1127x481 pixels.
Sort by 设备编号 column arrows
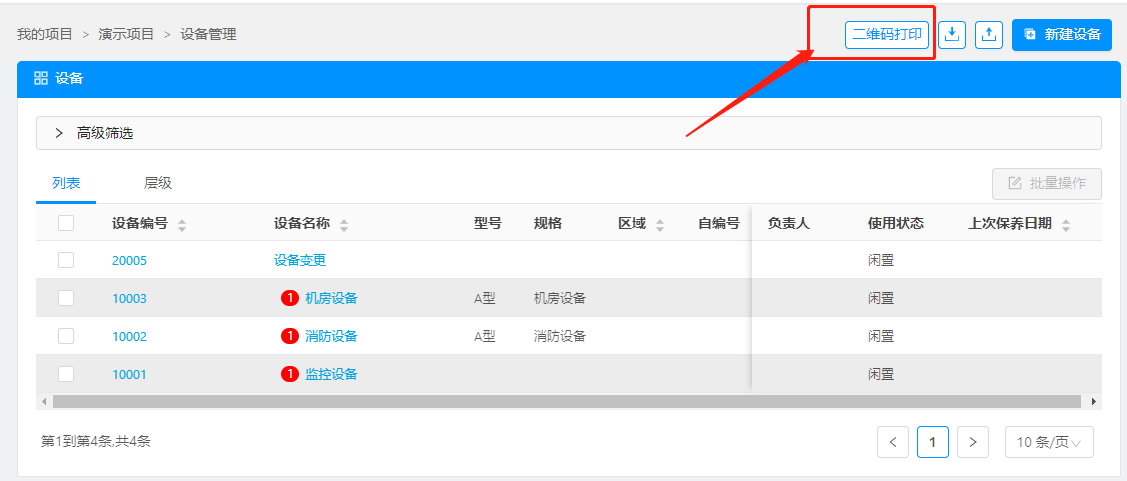pos(182,224)
